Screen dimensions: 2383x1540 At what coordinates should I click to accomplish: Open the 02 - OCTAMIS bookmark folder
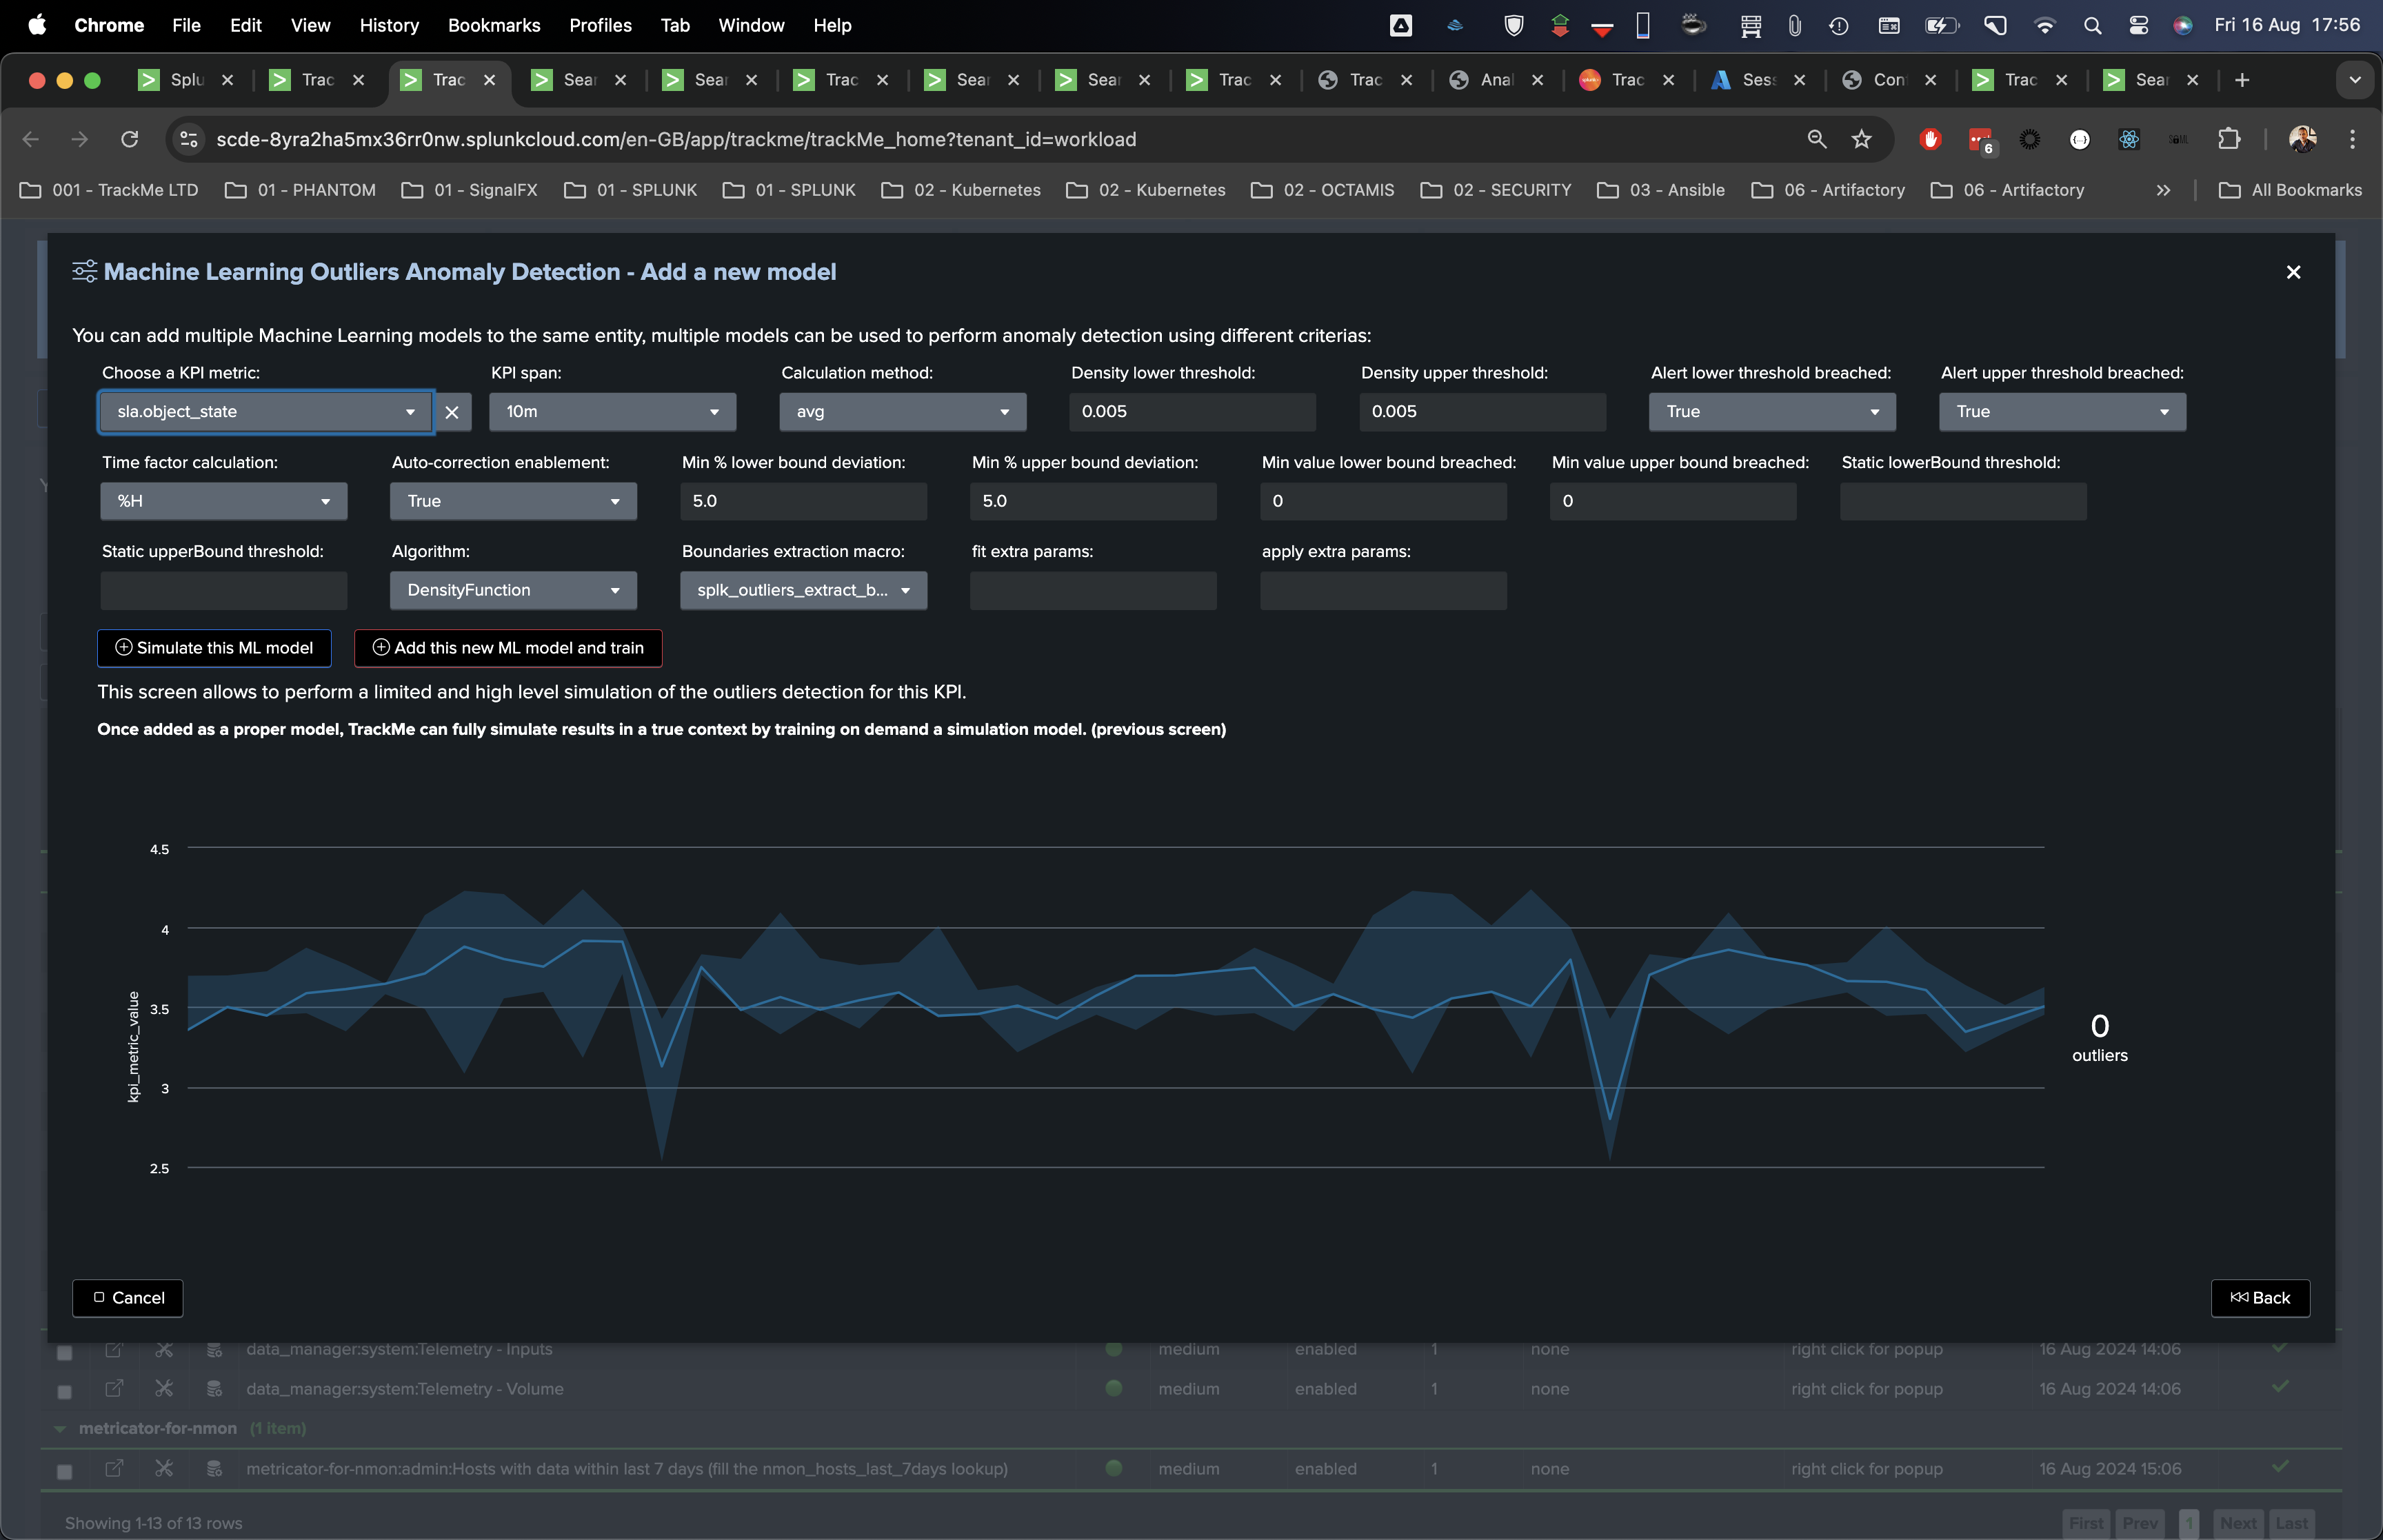(1322, 190)
